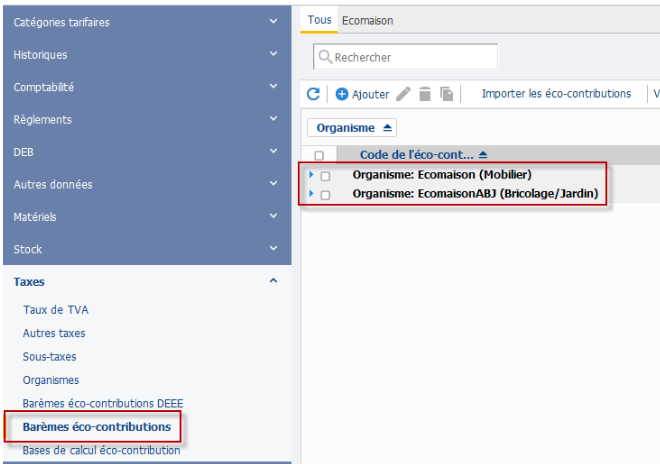The width and height of the screenshot is (660, 464).
Task: Collapse the Taxes section
Action: pos(274,280)
